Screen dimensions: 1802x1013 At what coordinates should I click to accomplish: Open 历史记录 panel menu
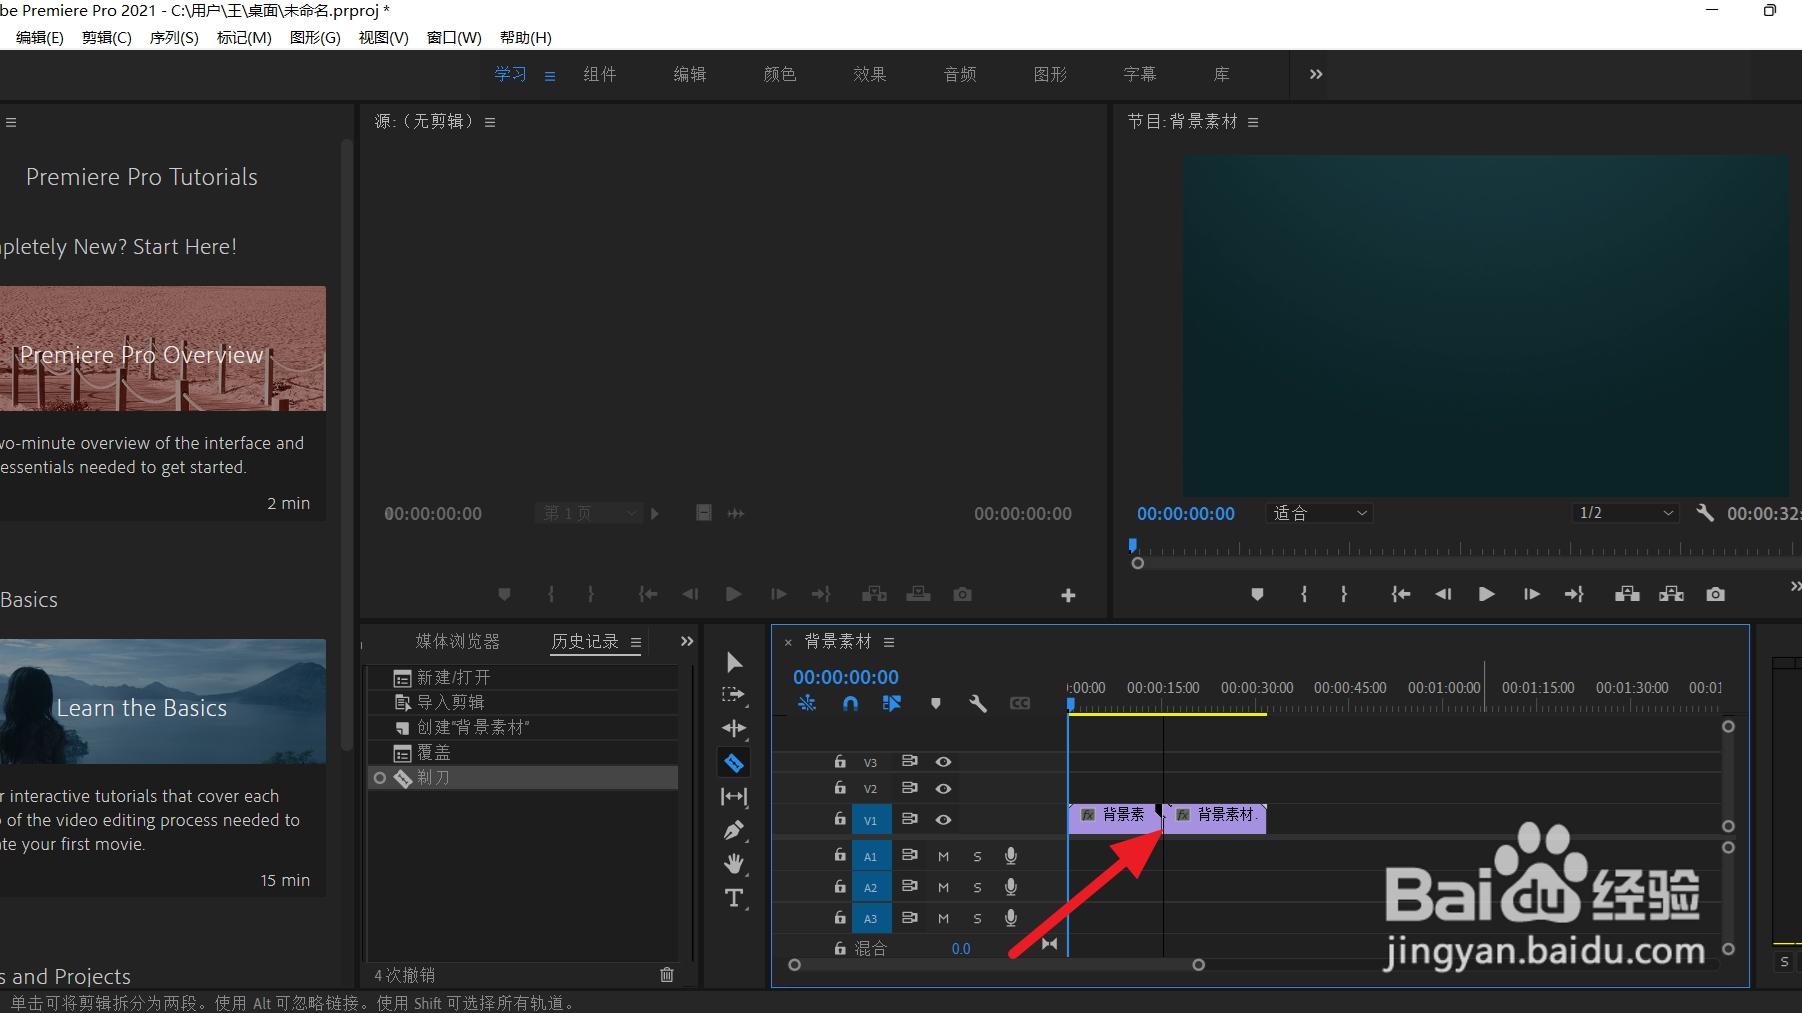click(x=636, y=642)
